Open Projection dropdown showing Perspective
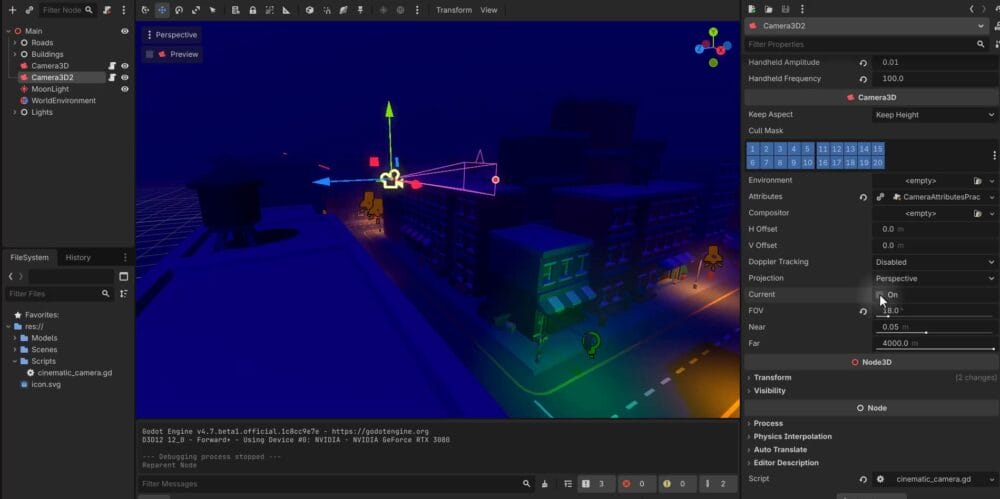The height and width of the screenshot is (499, 1000). (x=934, y=278)
